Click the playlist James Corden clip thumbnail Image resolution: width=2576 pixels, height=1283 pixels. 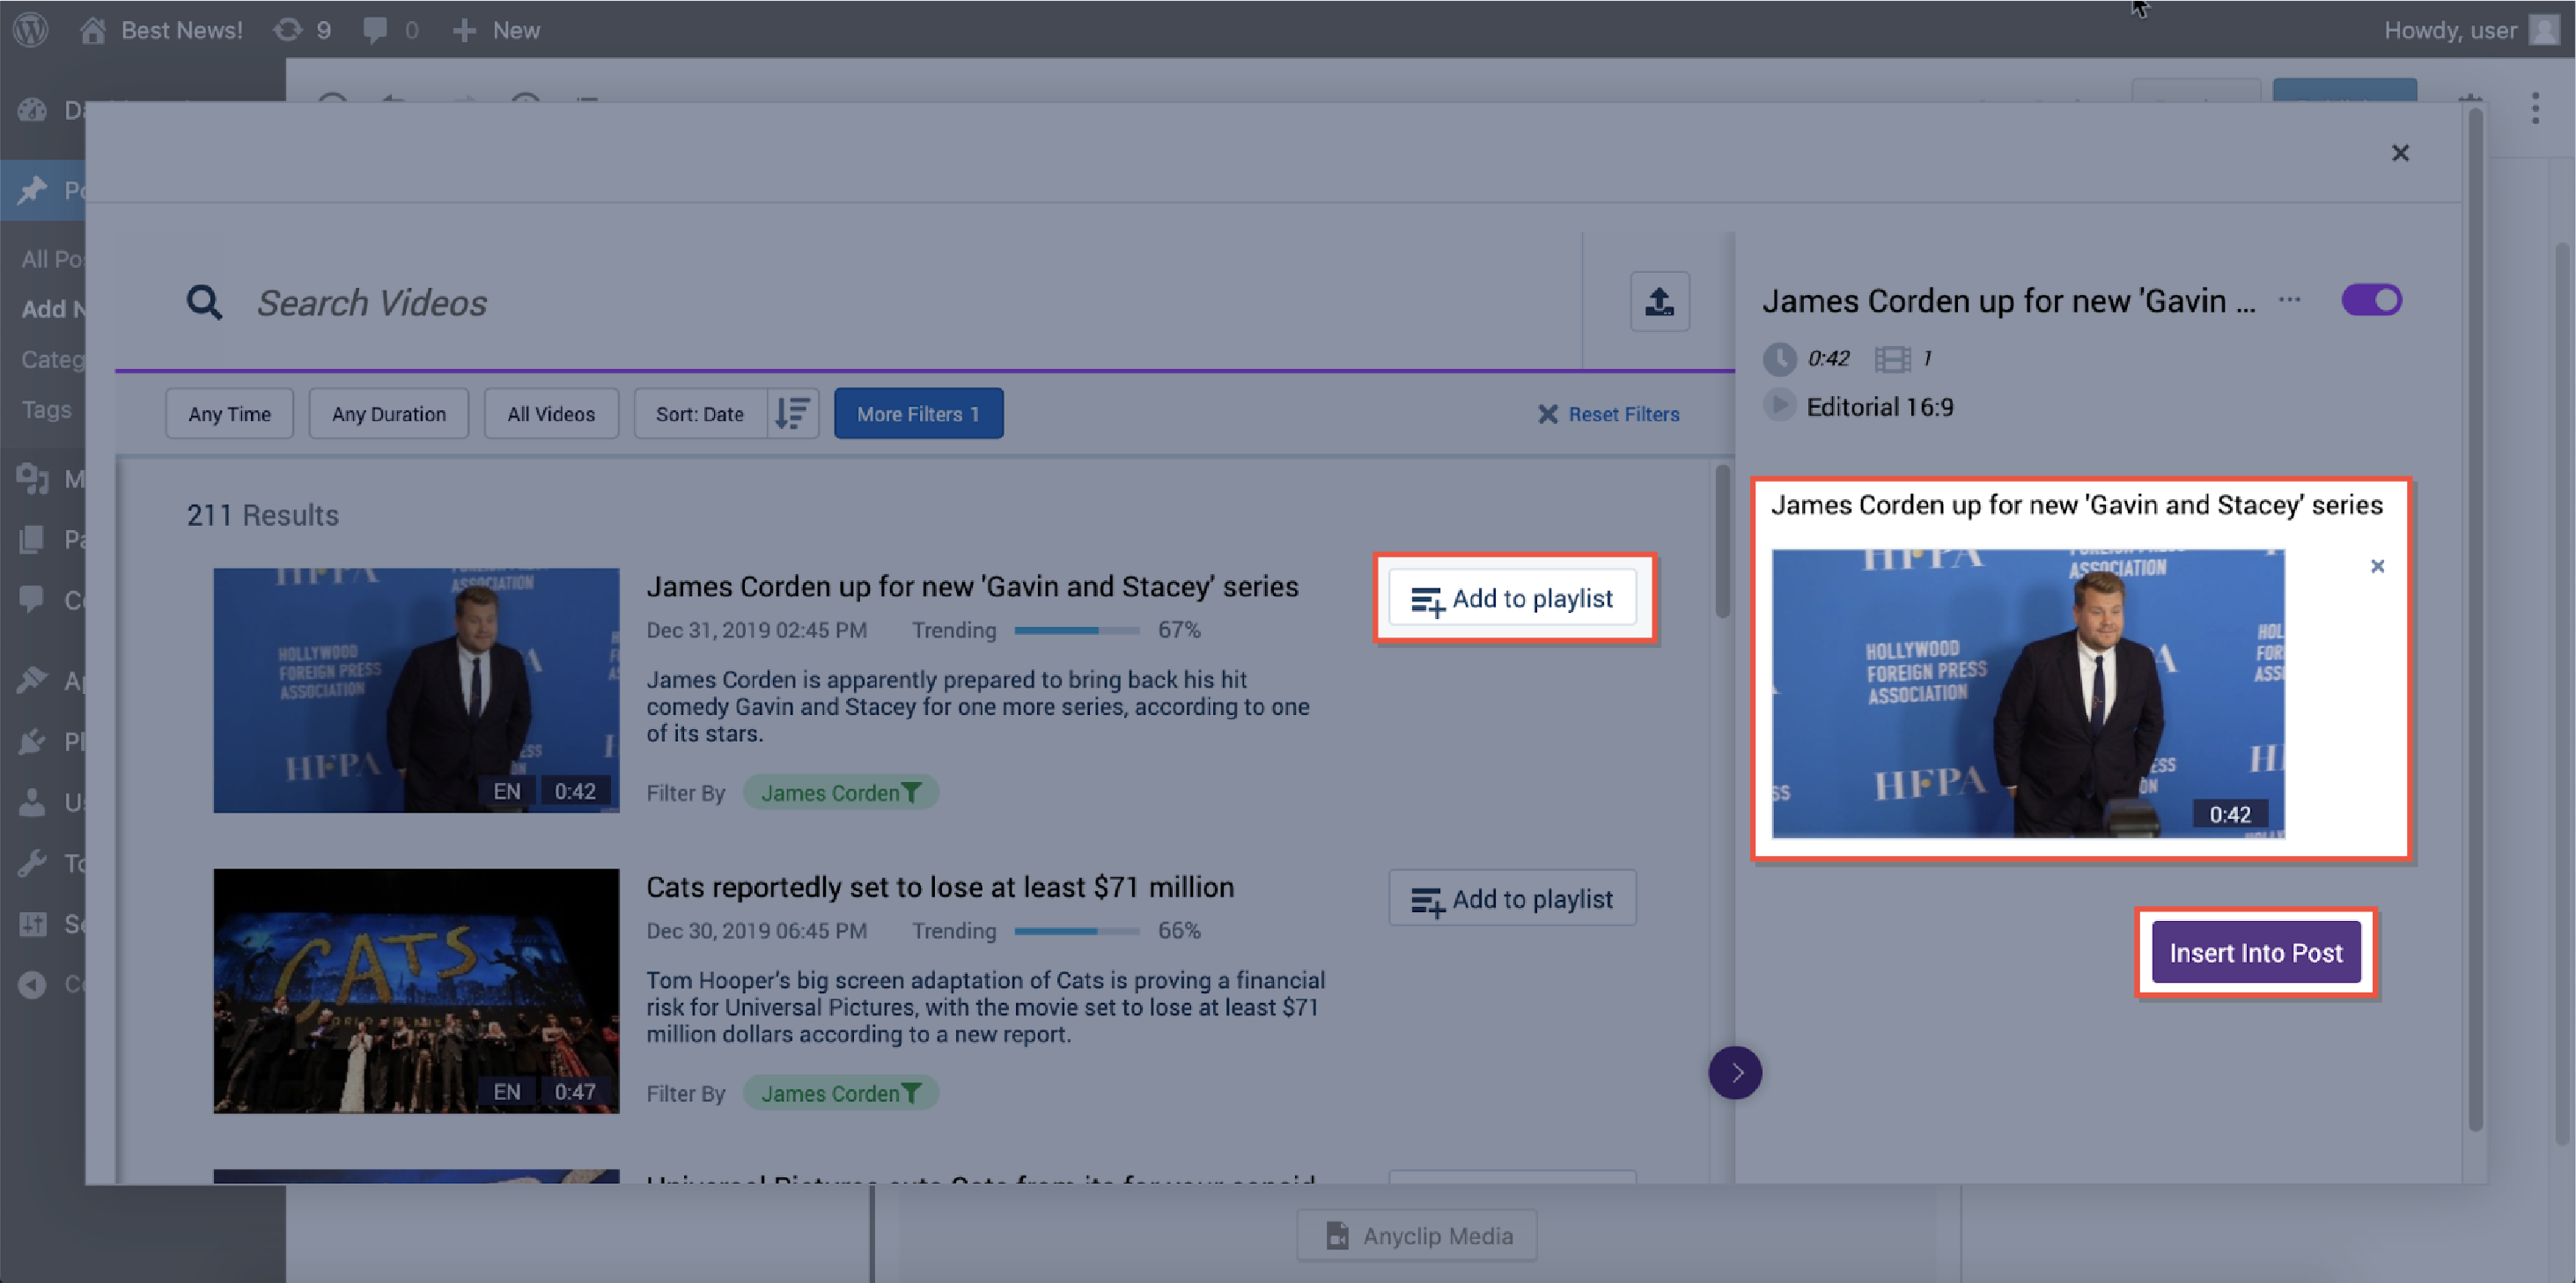point(2027,693)
